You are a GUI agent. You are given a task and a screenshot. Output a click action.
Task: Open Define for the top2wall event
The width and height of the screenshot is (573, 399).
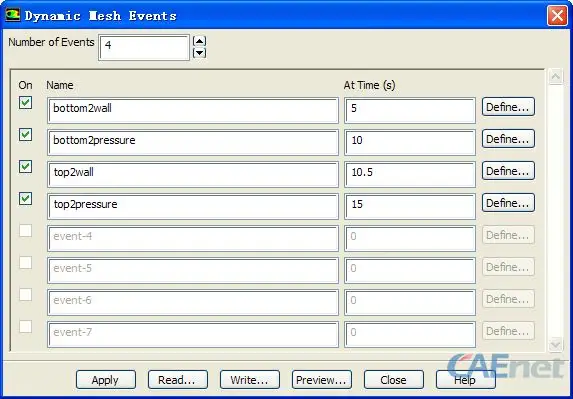[508, 171]
